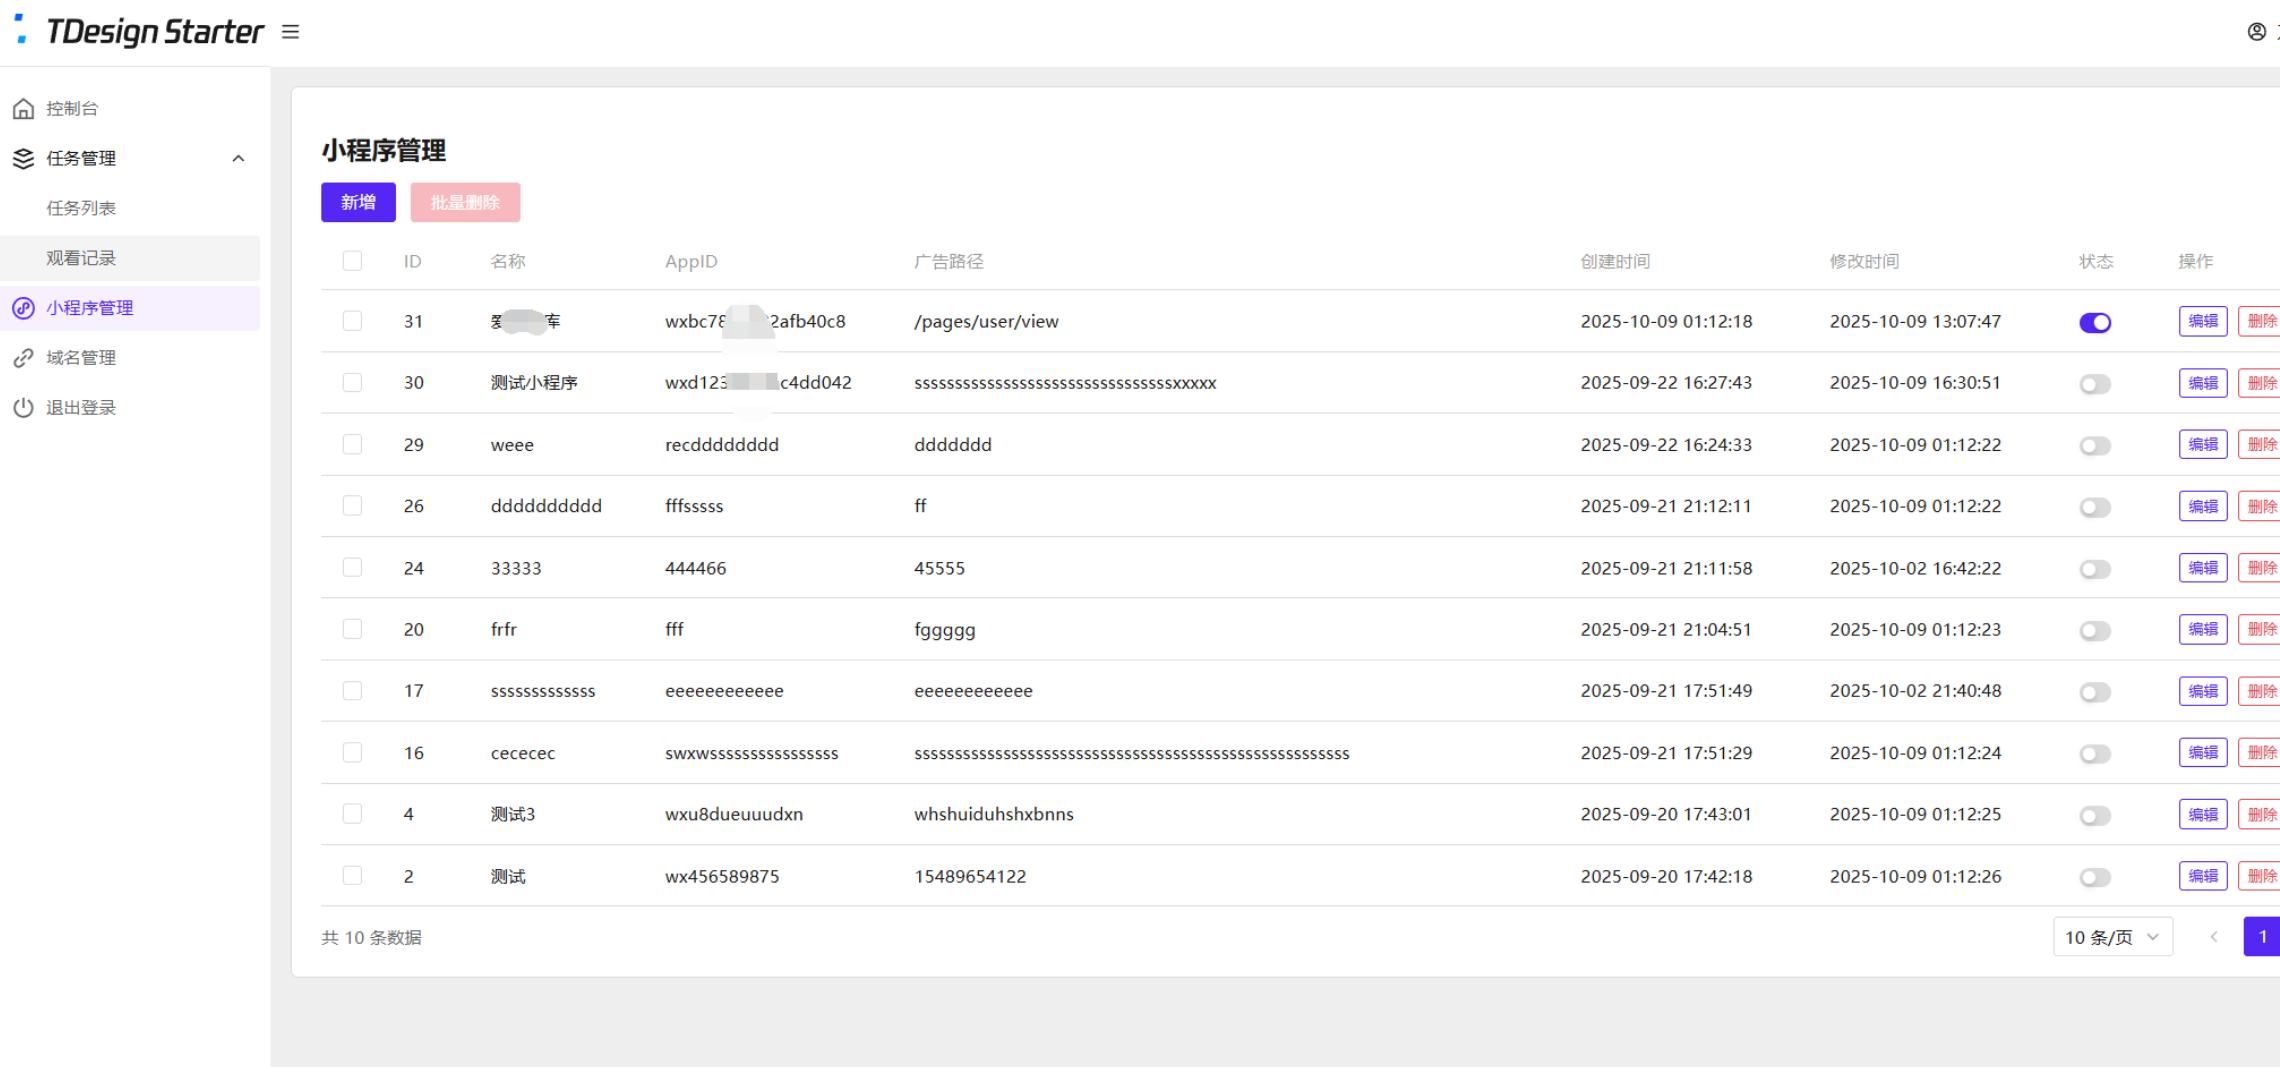Select page 1 in the pagination
The width and height of the screenshot is (2280, 1067).
(2262, 937)
